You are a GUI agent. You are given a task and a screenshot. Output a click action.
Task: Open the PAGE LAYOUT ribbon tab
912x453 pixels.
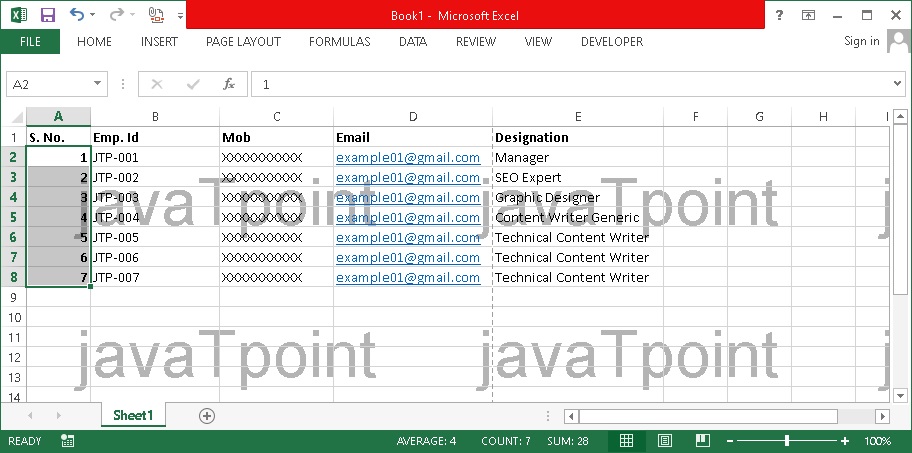pos(243,42)
